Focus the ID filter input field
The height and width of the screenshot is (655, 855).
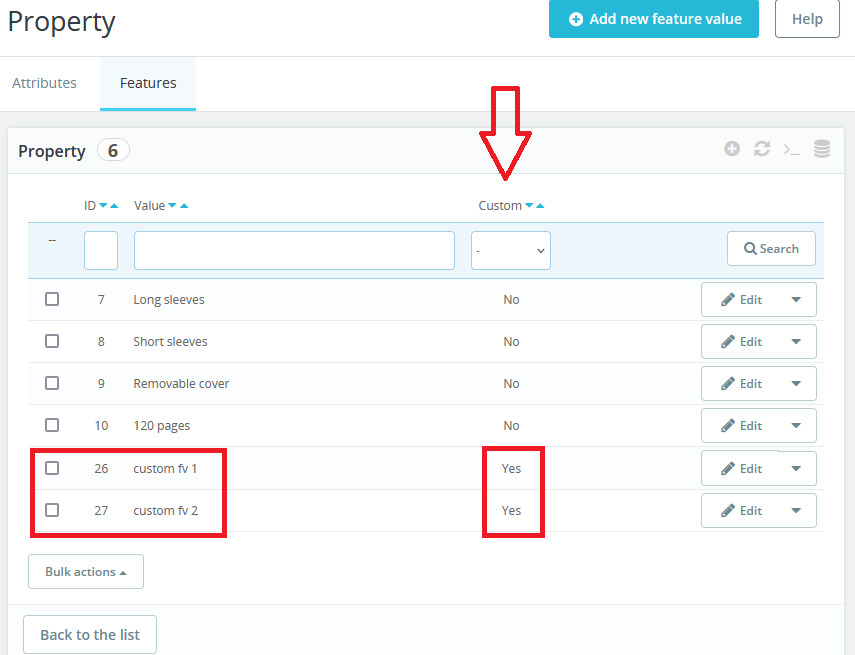(101, 250)
